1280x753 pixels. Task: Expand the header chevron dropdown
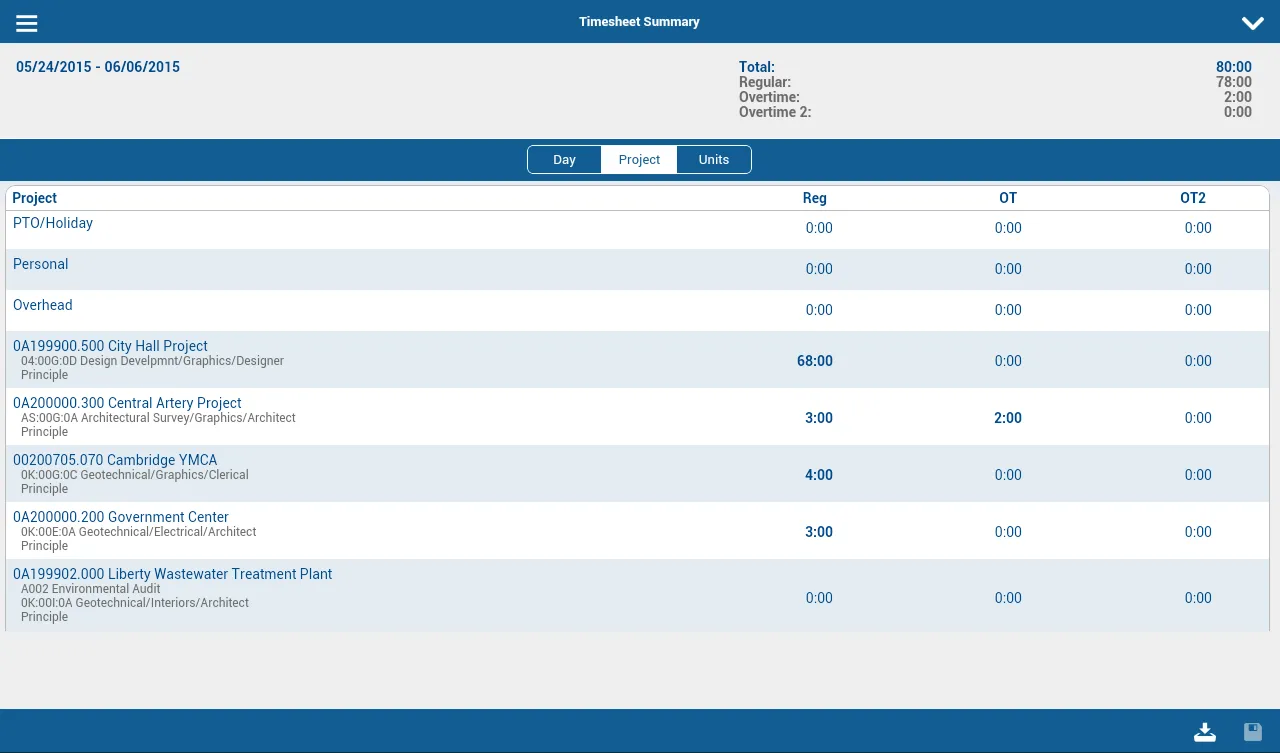[1252, 23]
